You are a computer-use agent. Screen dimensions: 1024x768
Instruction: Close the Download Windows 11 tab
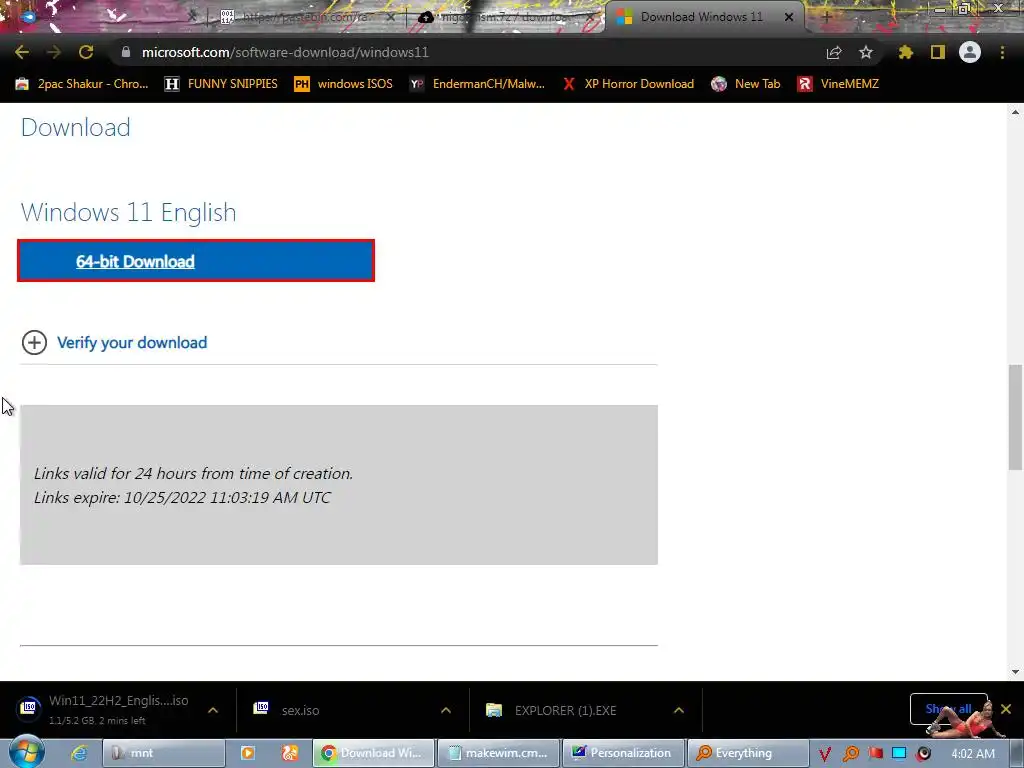789,17
